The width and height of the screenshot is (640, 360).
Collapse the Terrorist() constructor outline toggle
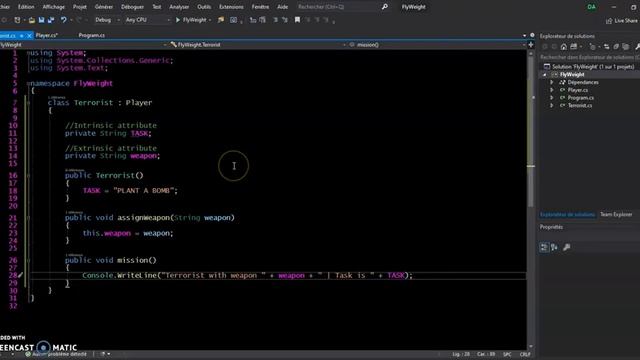coord(28,176)
